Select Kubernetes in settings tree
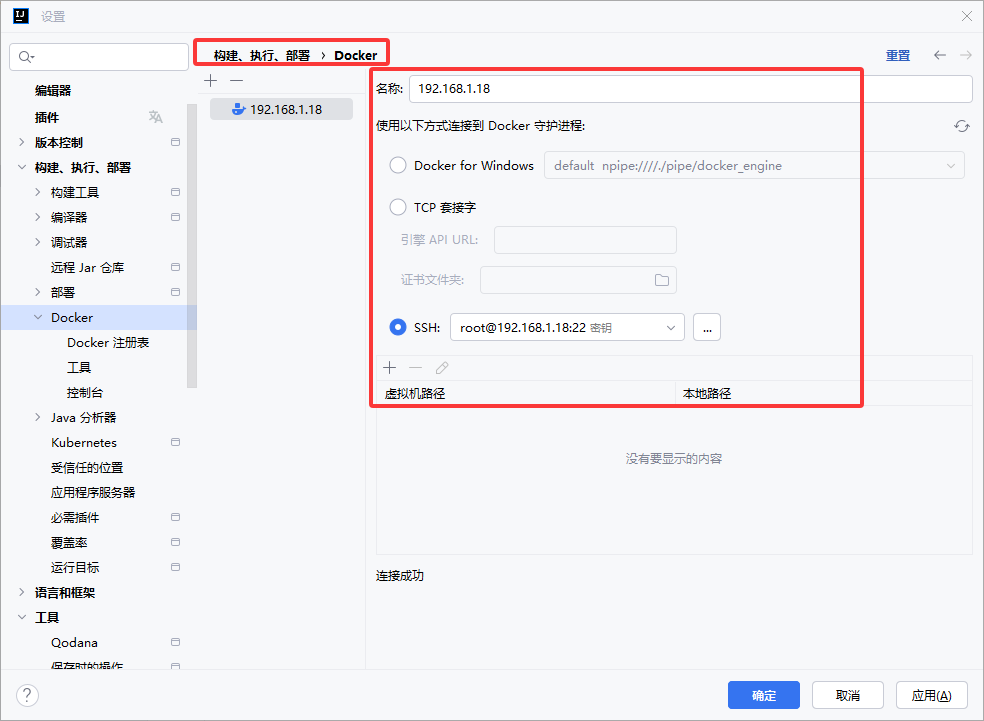This screenshot has width=984, height=721. pyautogui.click(x=84, y=442)
